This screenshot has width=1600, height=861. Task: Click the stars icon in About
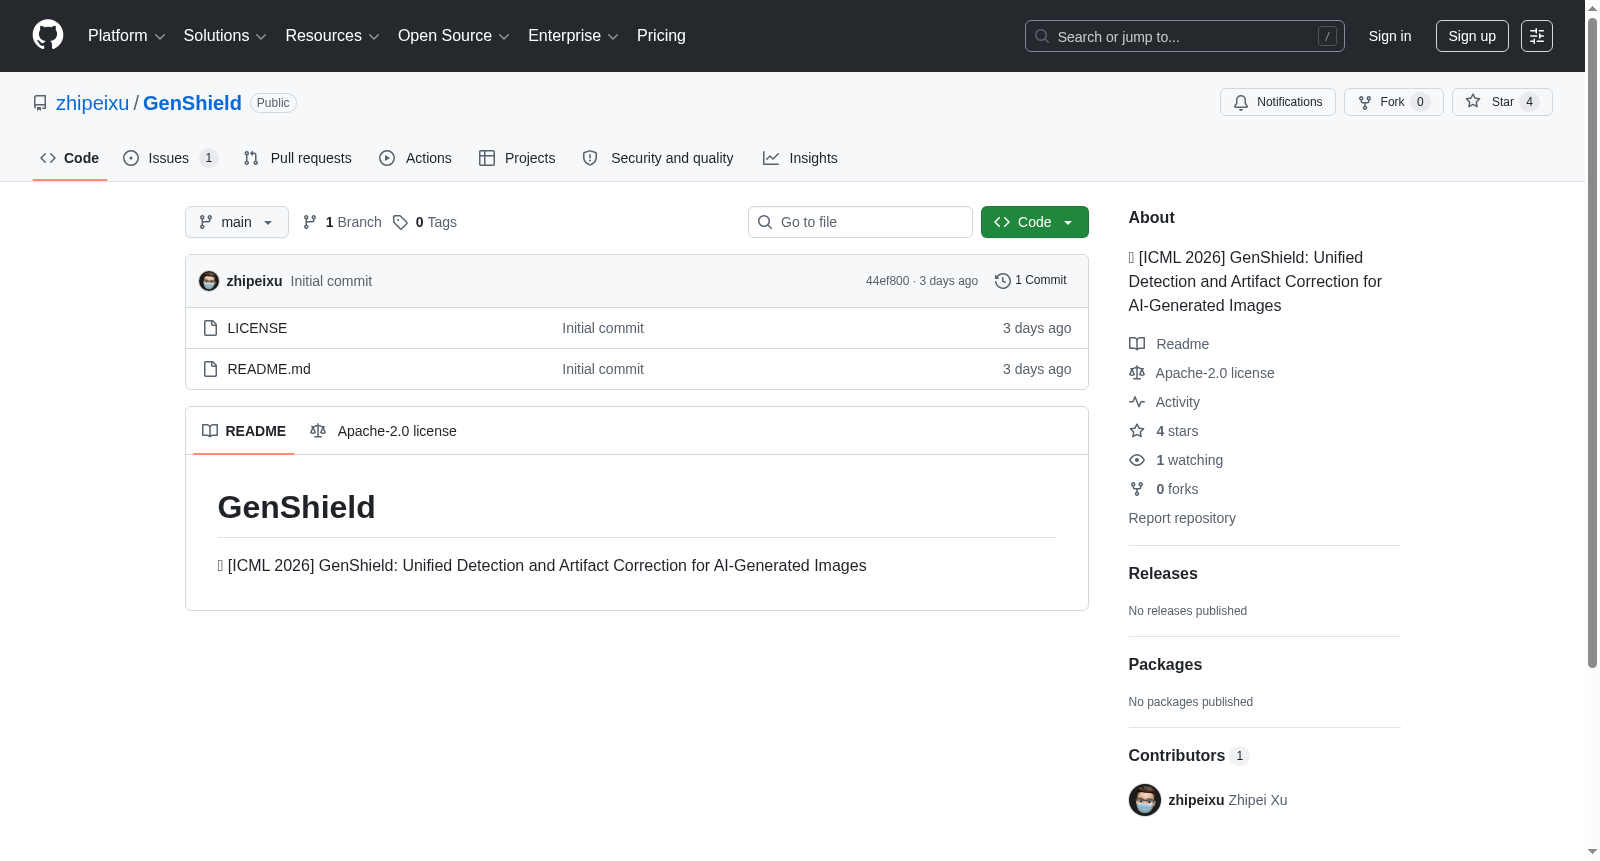click(x=1137, y=431)
